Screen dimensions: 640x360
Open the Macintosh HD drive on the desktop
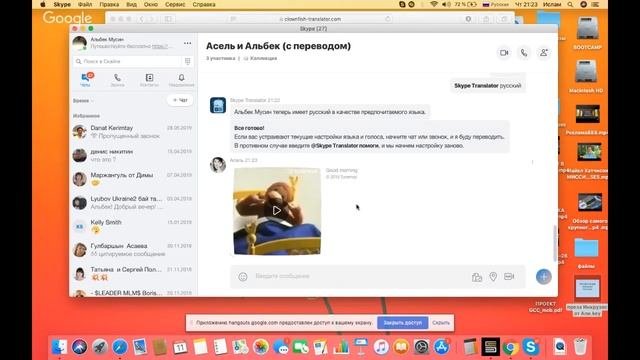(x=586, y=76)
